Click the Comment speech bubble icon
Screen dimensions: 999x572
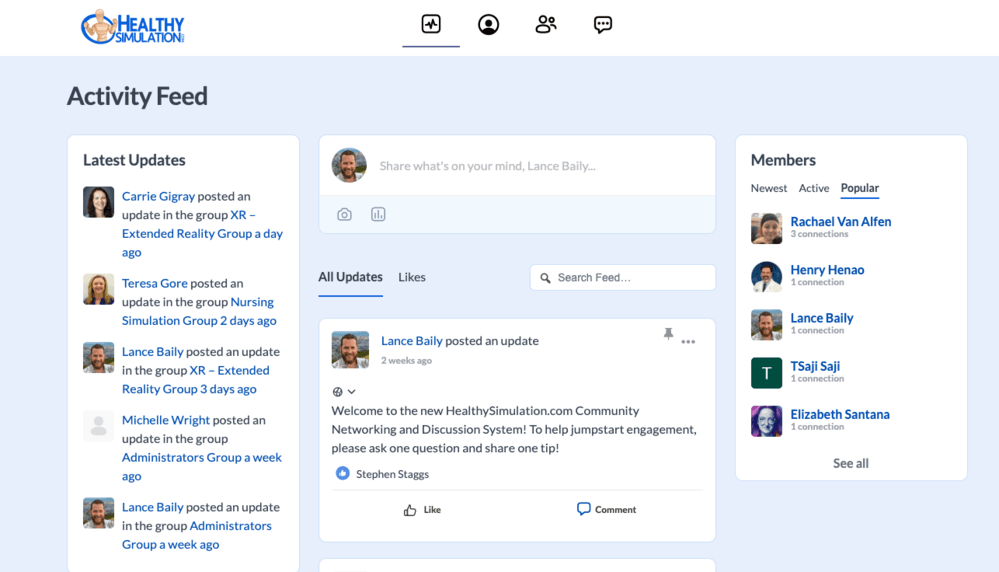coord(583,508)
